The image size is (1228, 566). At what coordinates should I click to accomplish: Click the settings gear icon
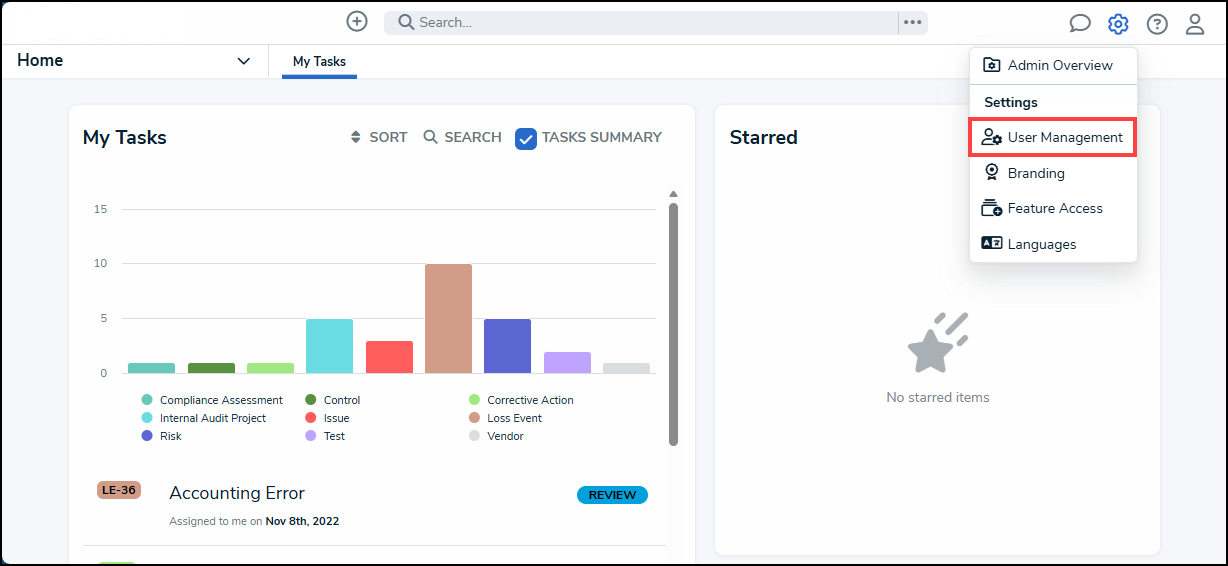[x=1118, y=24]
